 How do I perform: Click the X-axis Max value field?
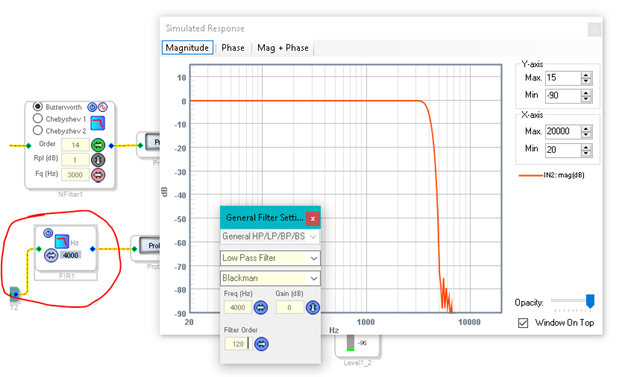563,131
